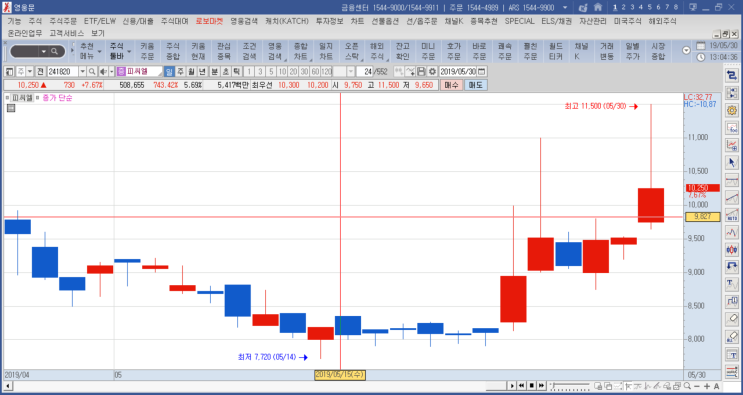Click the 매도 (sell) button
The width and height of the screenshot is (743, 395).
coord(475,85)
